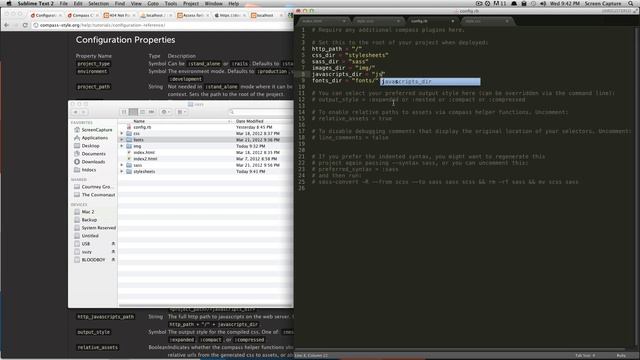Expand the stylesheets folder in Finder

coord(122,171)
